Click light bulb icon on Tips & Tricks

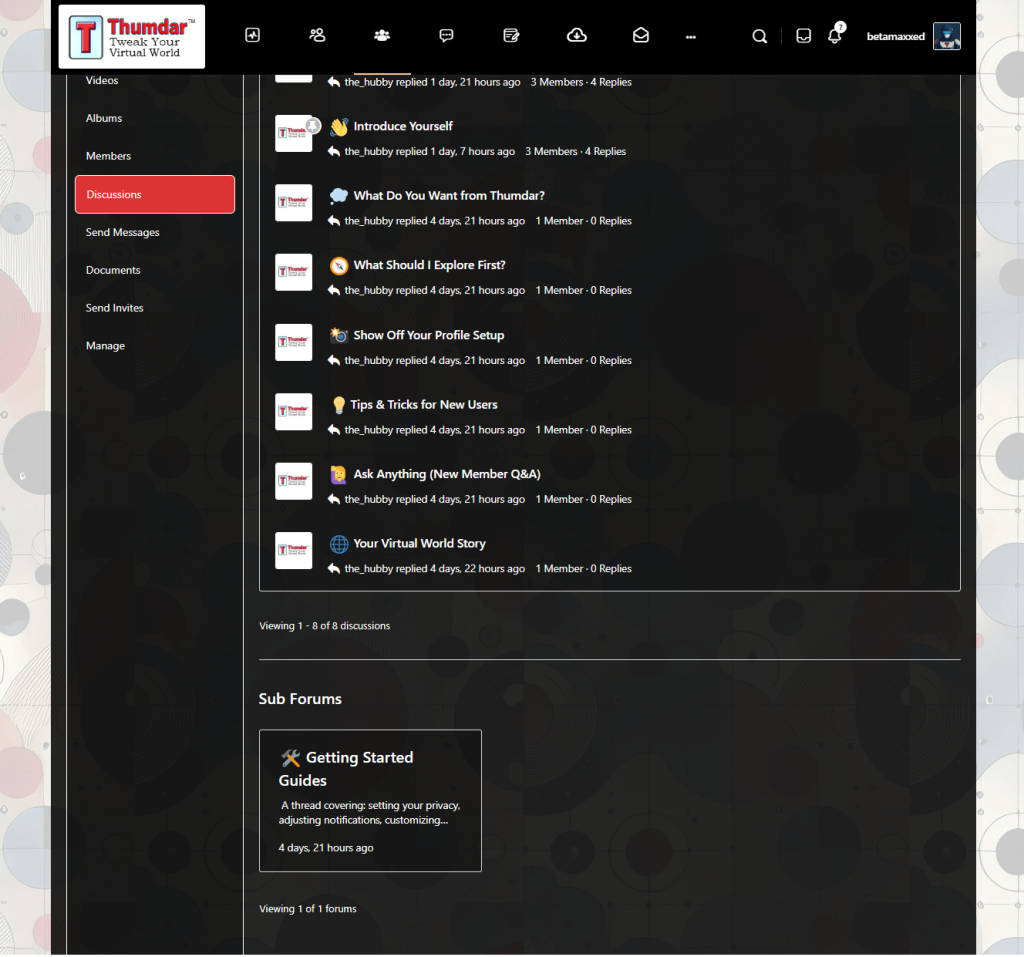pos(338,406)
